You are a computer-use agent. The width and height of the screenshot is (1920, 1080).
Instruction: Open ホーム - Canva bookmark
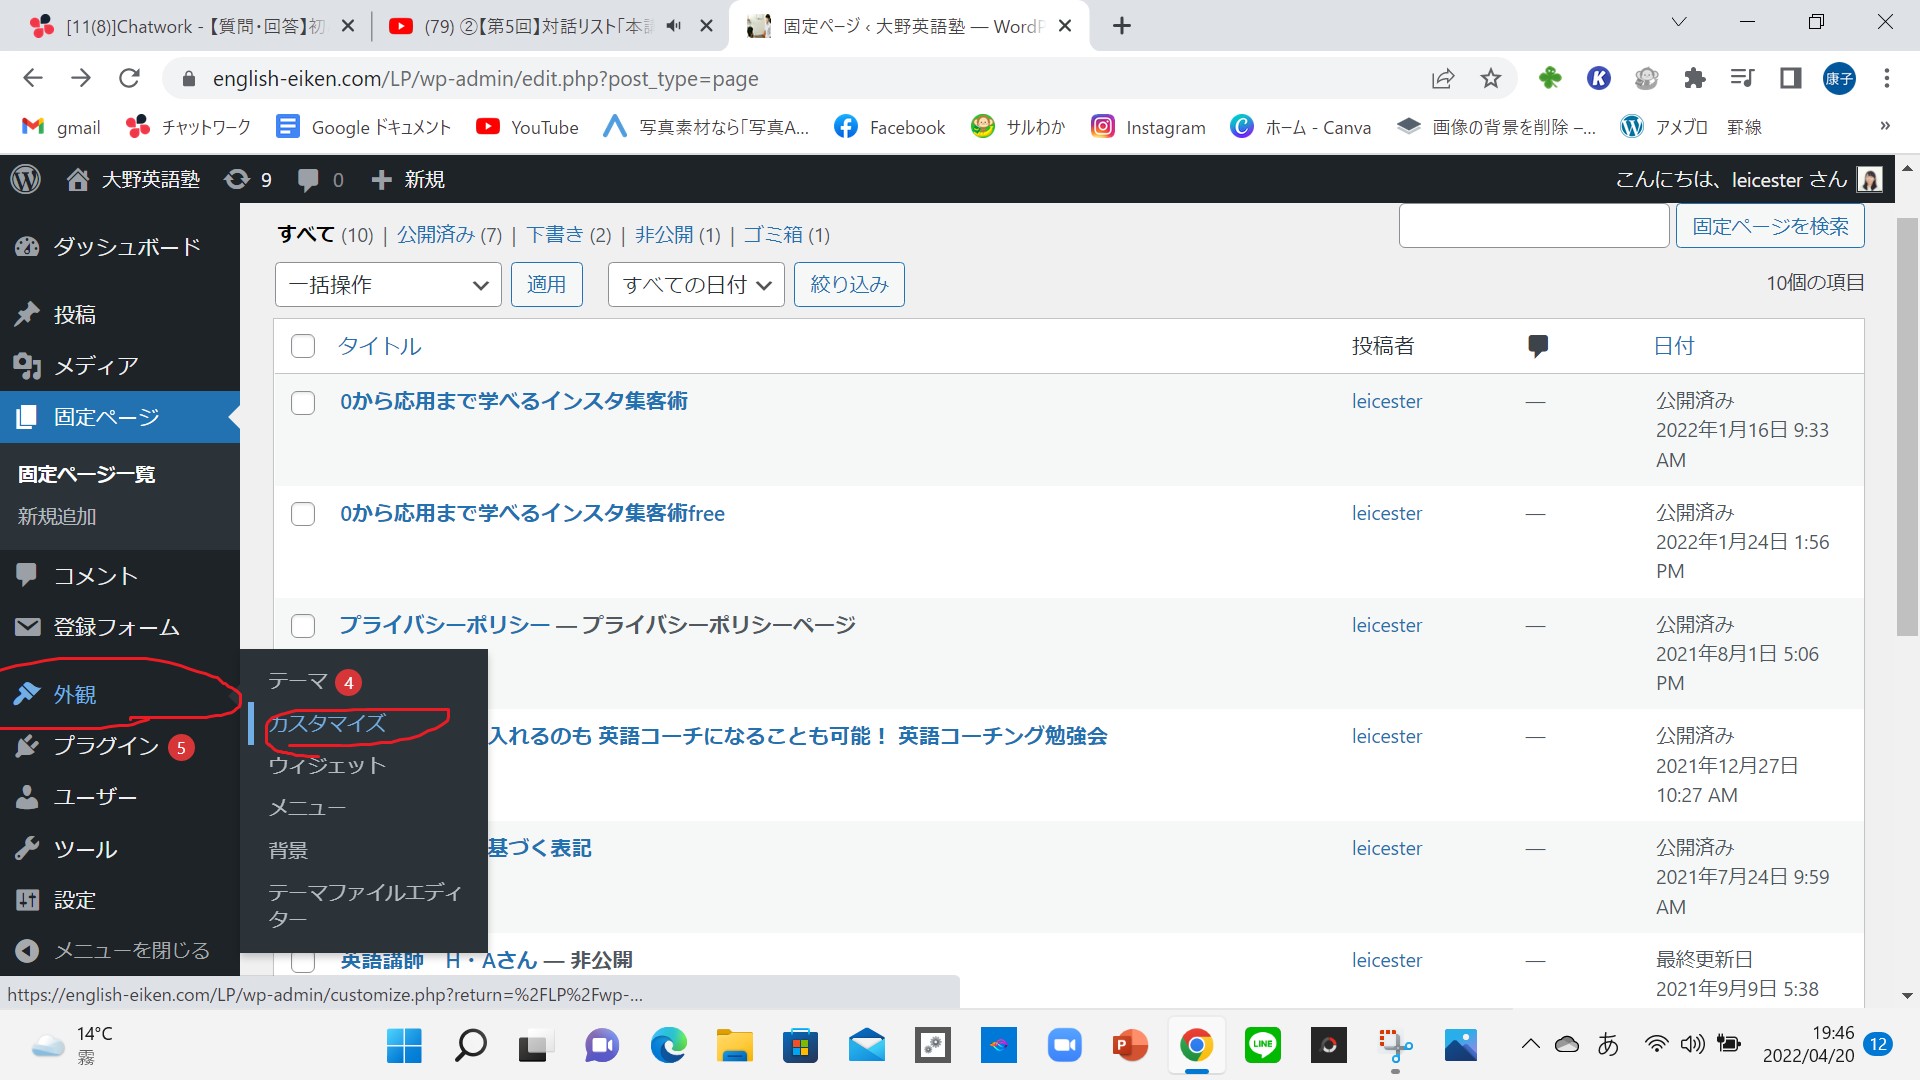[x=1300, y=127]
